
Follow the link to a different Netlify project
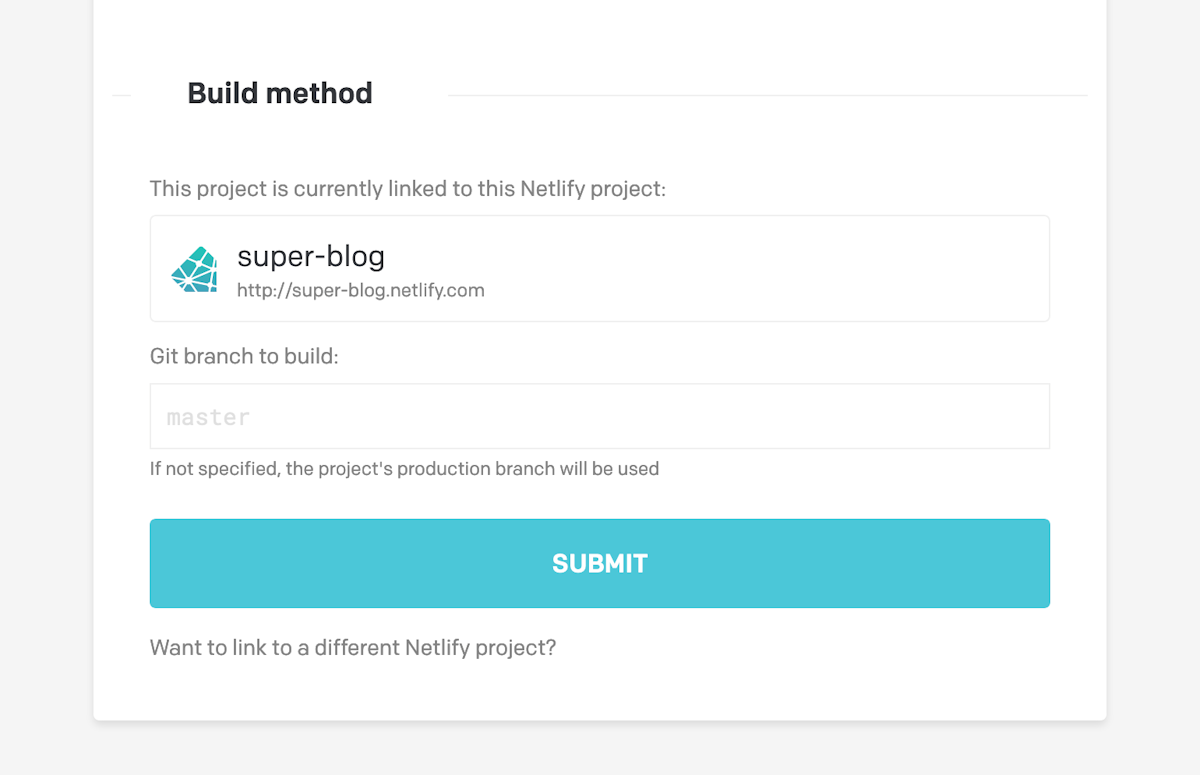pyautogui.click(x=353, y=647)
